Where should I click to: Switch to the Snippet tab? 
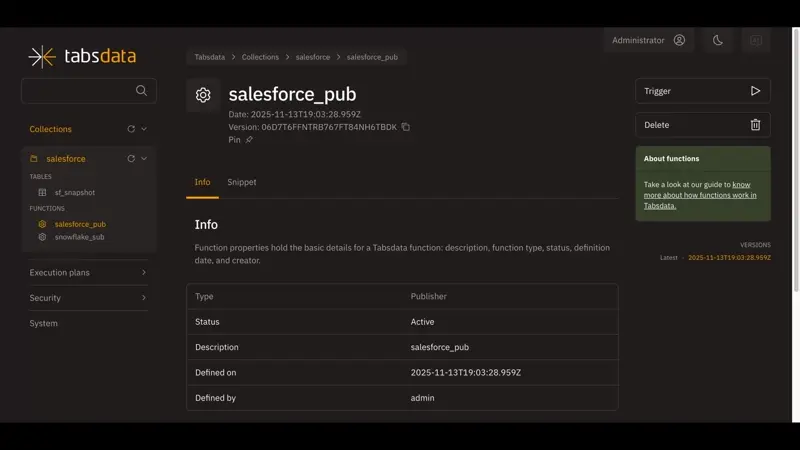pos(242,182)
